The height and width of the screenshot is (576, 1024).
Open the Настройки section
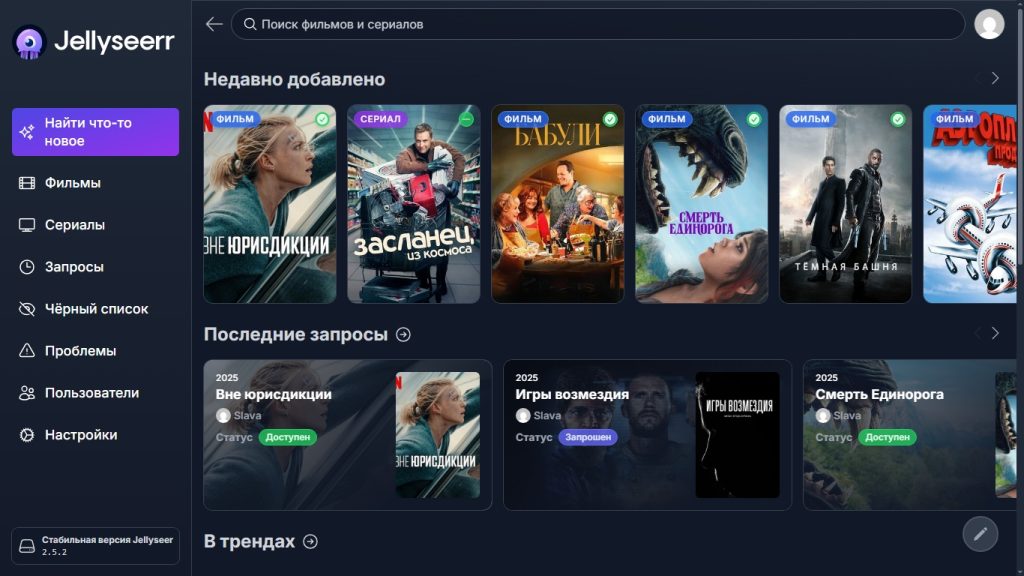pos(95,435)
